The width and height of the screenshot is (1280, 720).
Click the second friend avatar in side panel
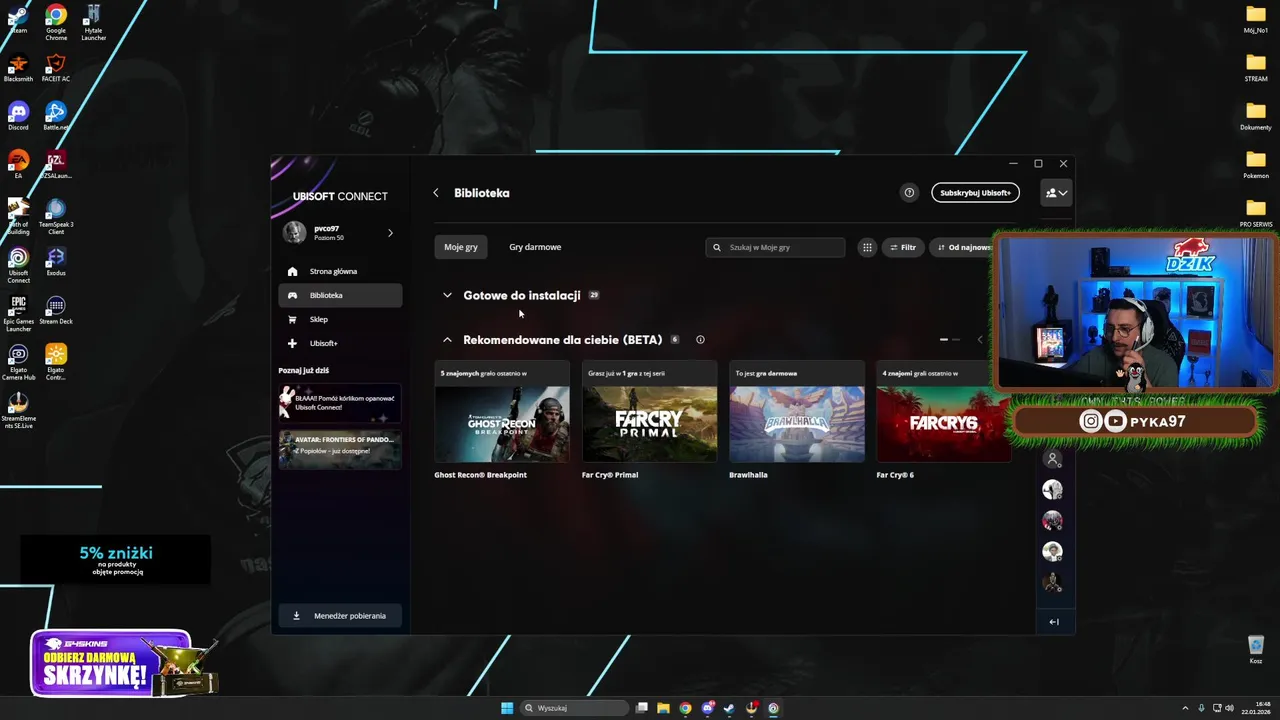point(1052,521)
